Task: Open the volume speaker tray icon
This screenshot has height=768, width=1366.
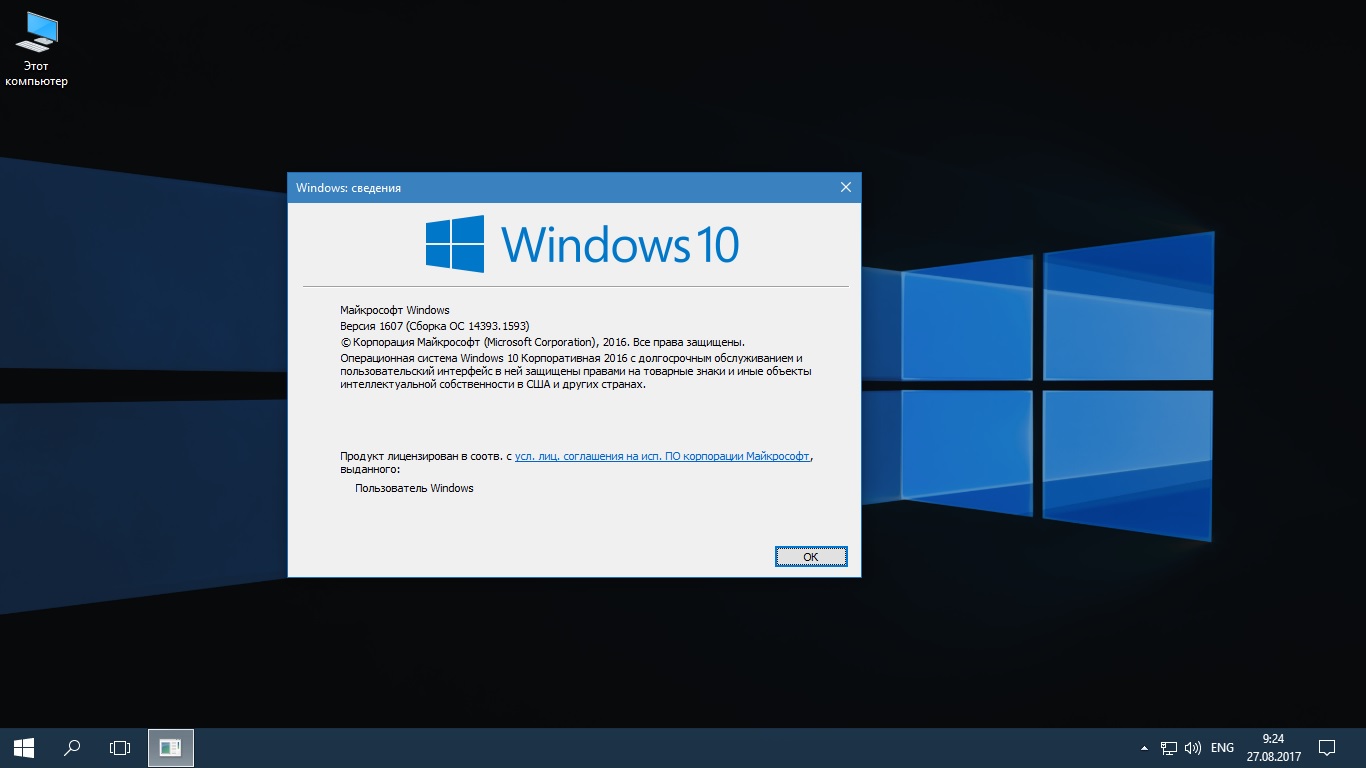Action: pos(1192,748)
